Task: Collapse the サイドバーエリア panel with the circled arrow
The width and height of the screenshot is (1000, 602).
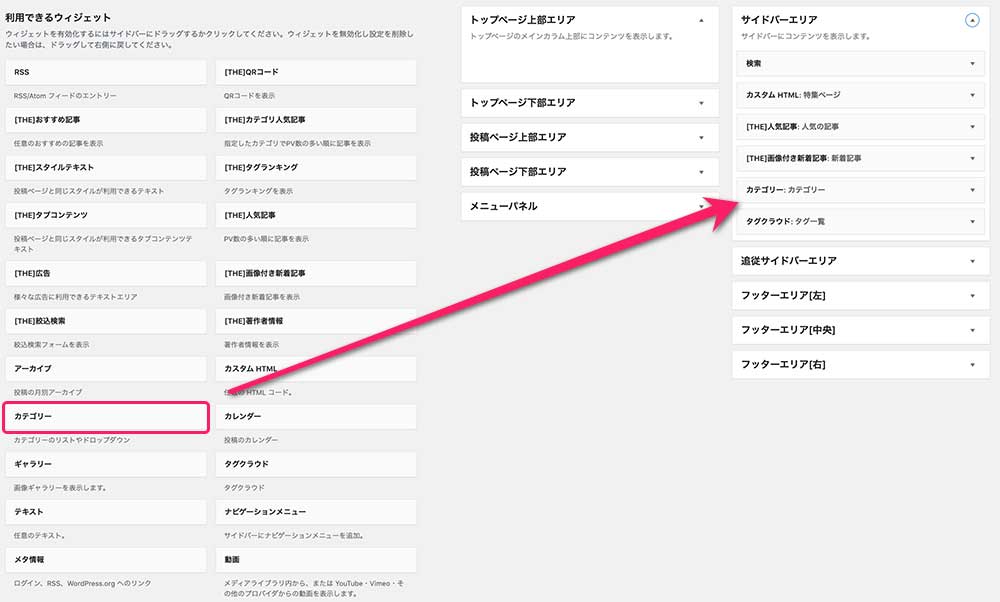Action: click(x=971, y=20)
